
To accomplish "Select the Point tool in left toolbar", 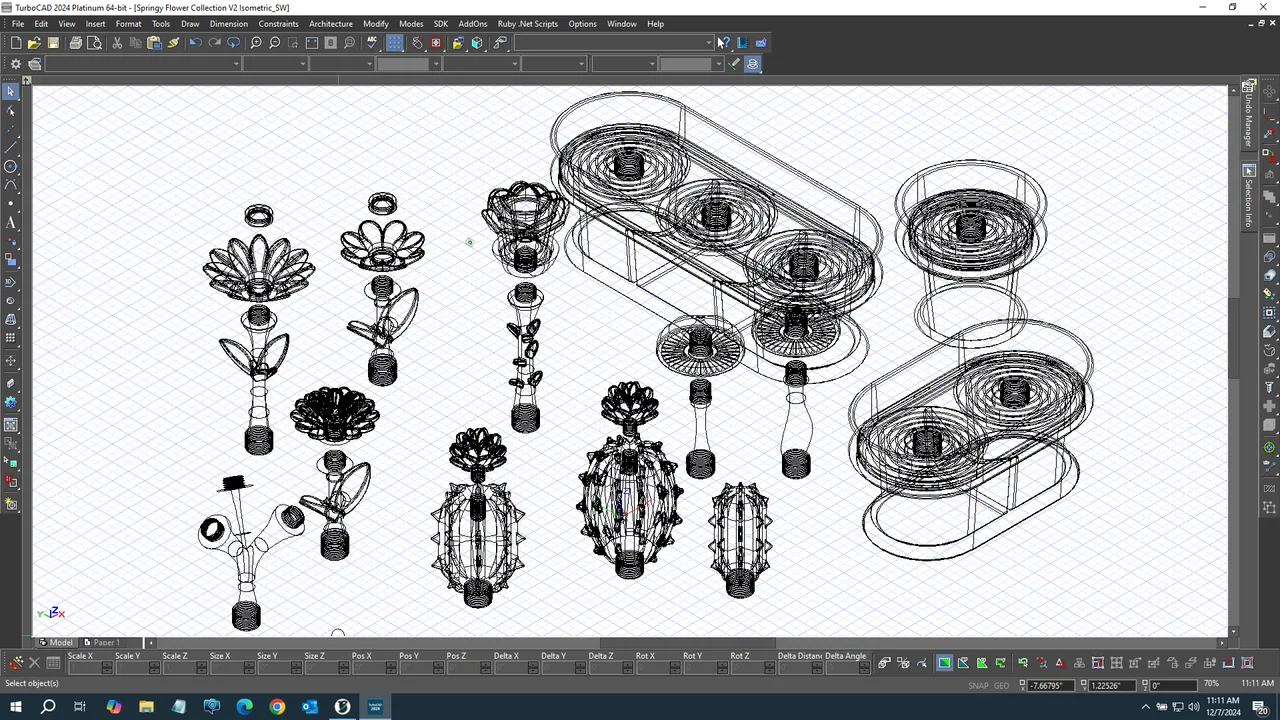I will [11, 205].
